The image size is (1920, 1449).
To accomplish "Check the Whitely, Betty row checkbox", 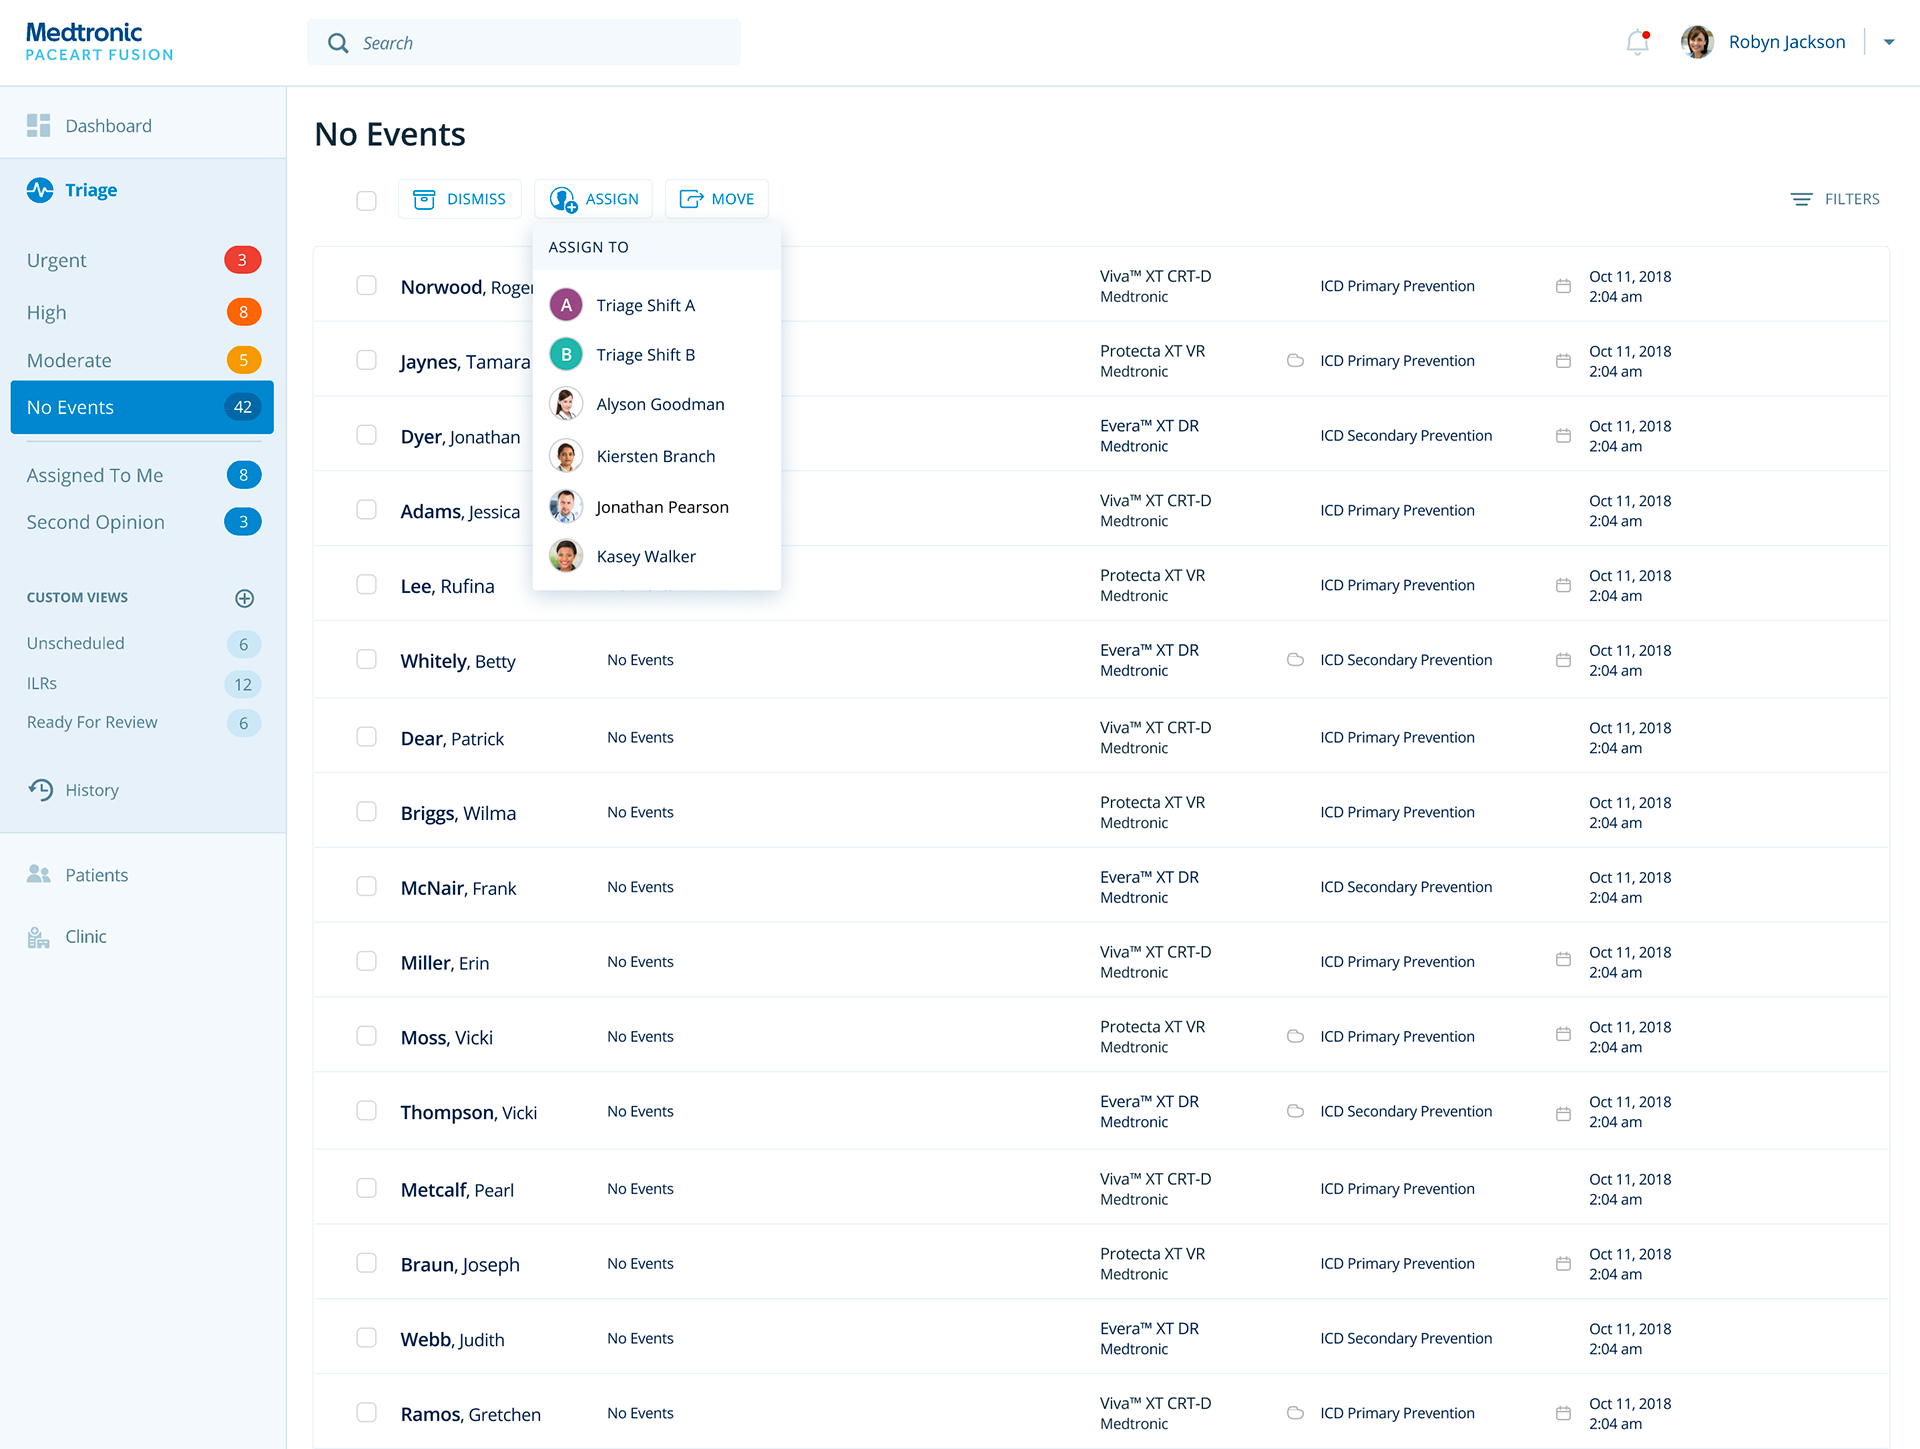I will tap(367, 660).
